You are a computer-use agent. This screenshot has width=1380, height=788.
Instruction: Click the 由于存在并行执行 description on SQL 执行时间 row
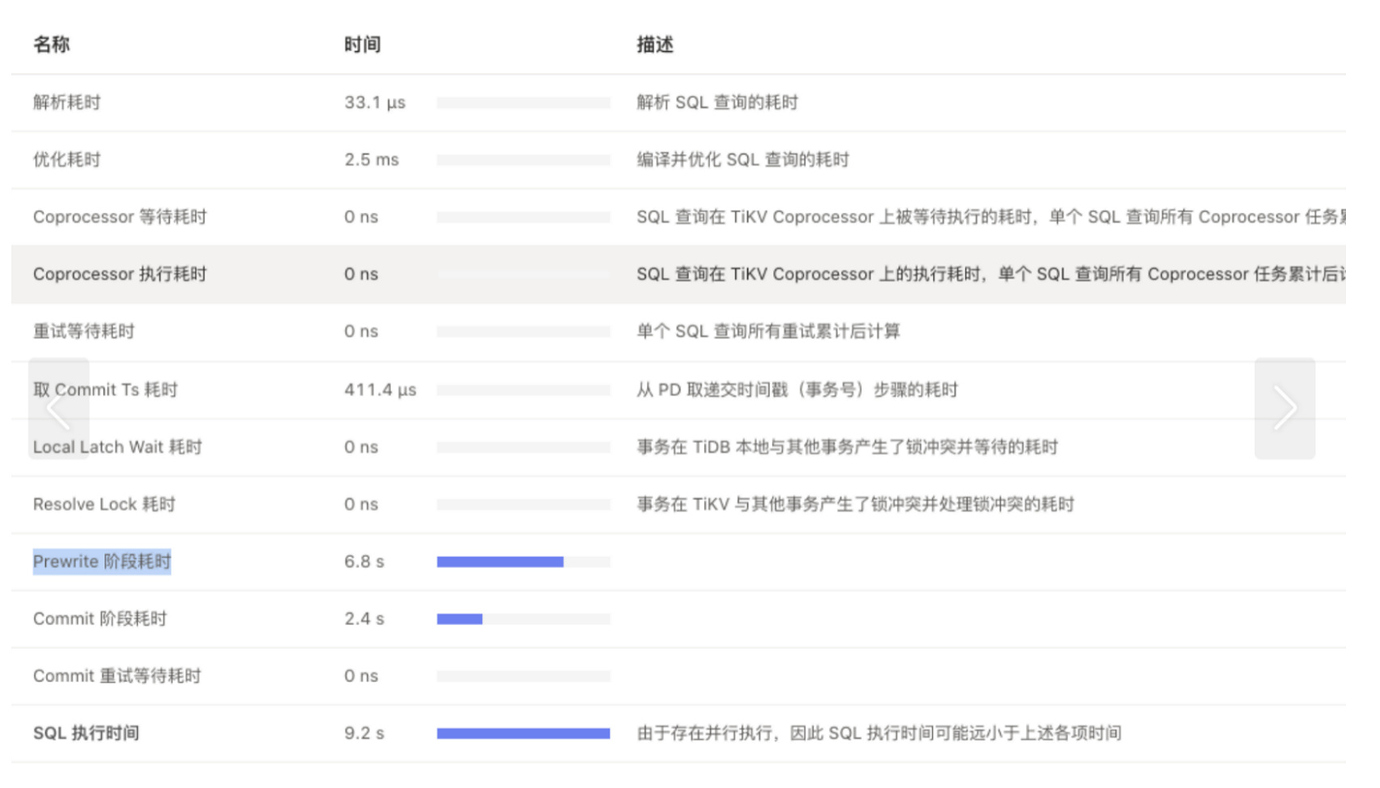879,733
